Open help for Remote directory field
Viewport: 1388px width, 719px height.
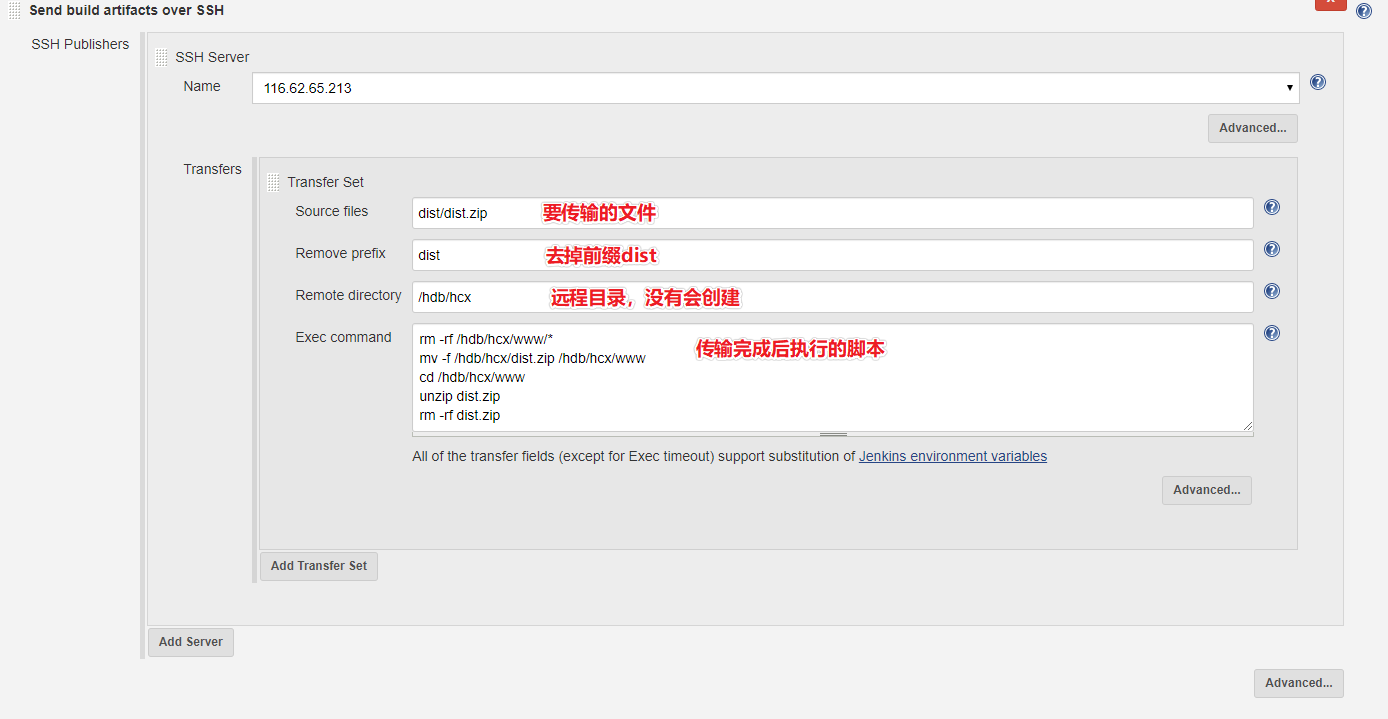(x=1272, y=291)
